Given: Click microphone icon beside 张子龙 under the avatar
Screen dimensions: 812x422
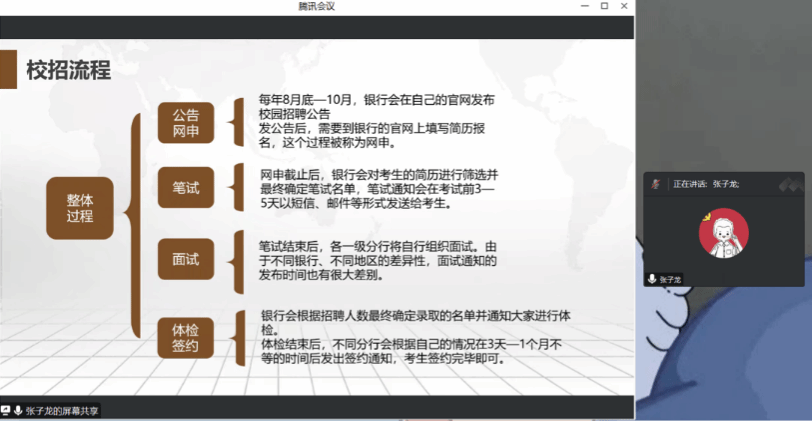Looking at the screenshot, I should [652, 279].
